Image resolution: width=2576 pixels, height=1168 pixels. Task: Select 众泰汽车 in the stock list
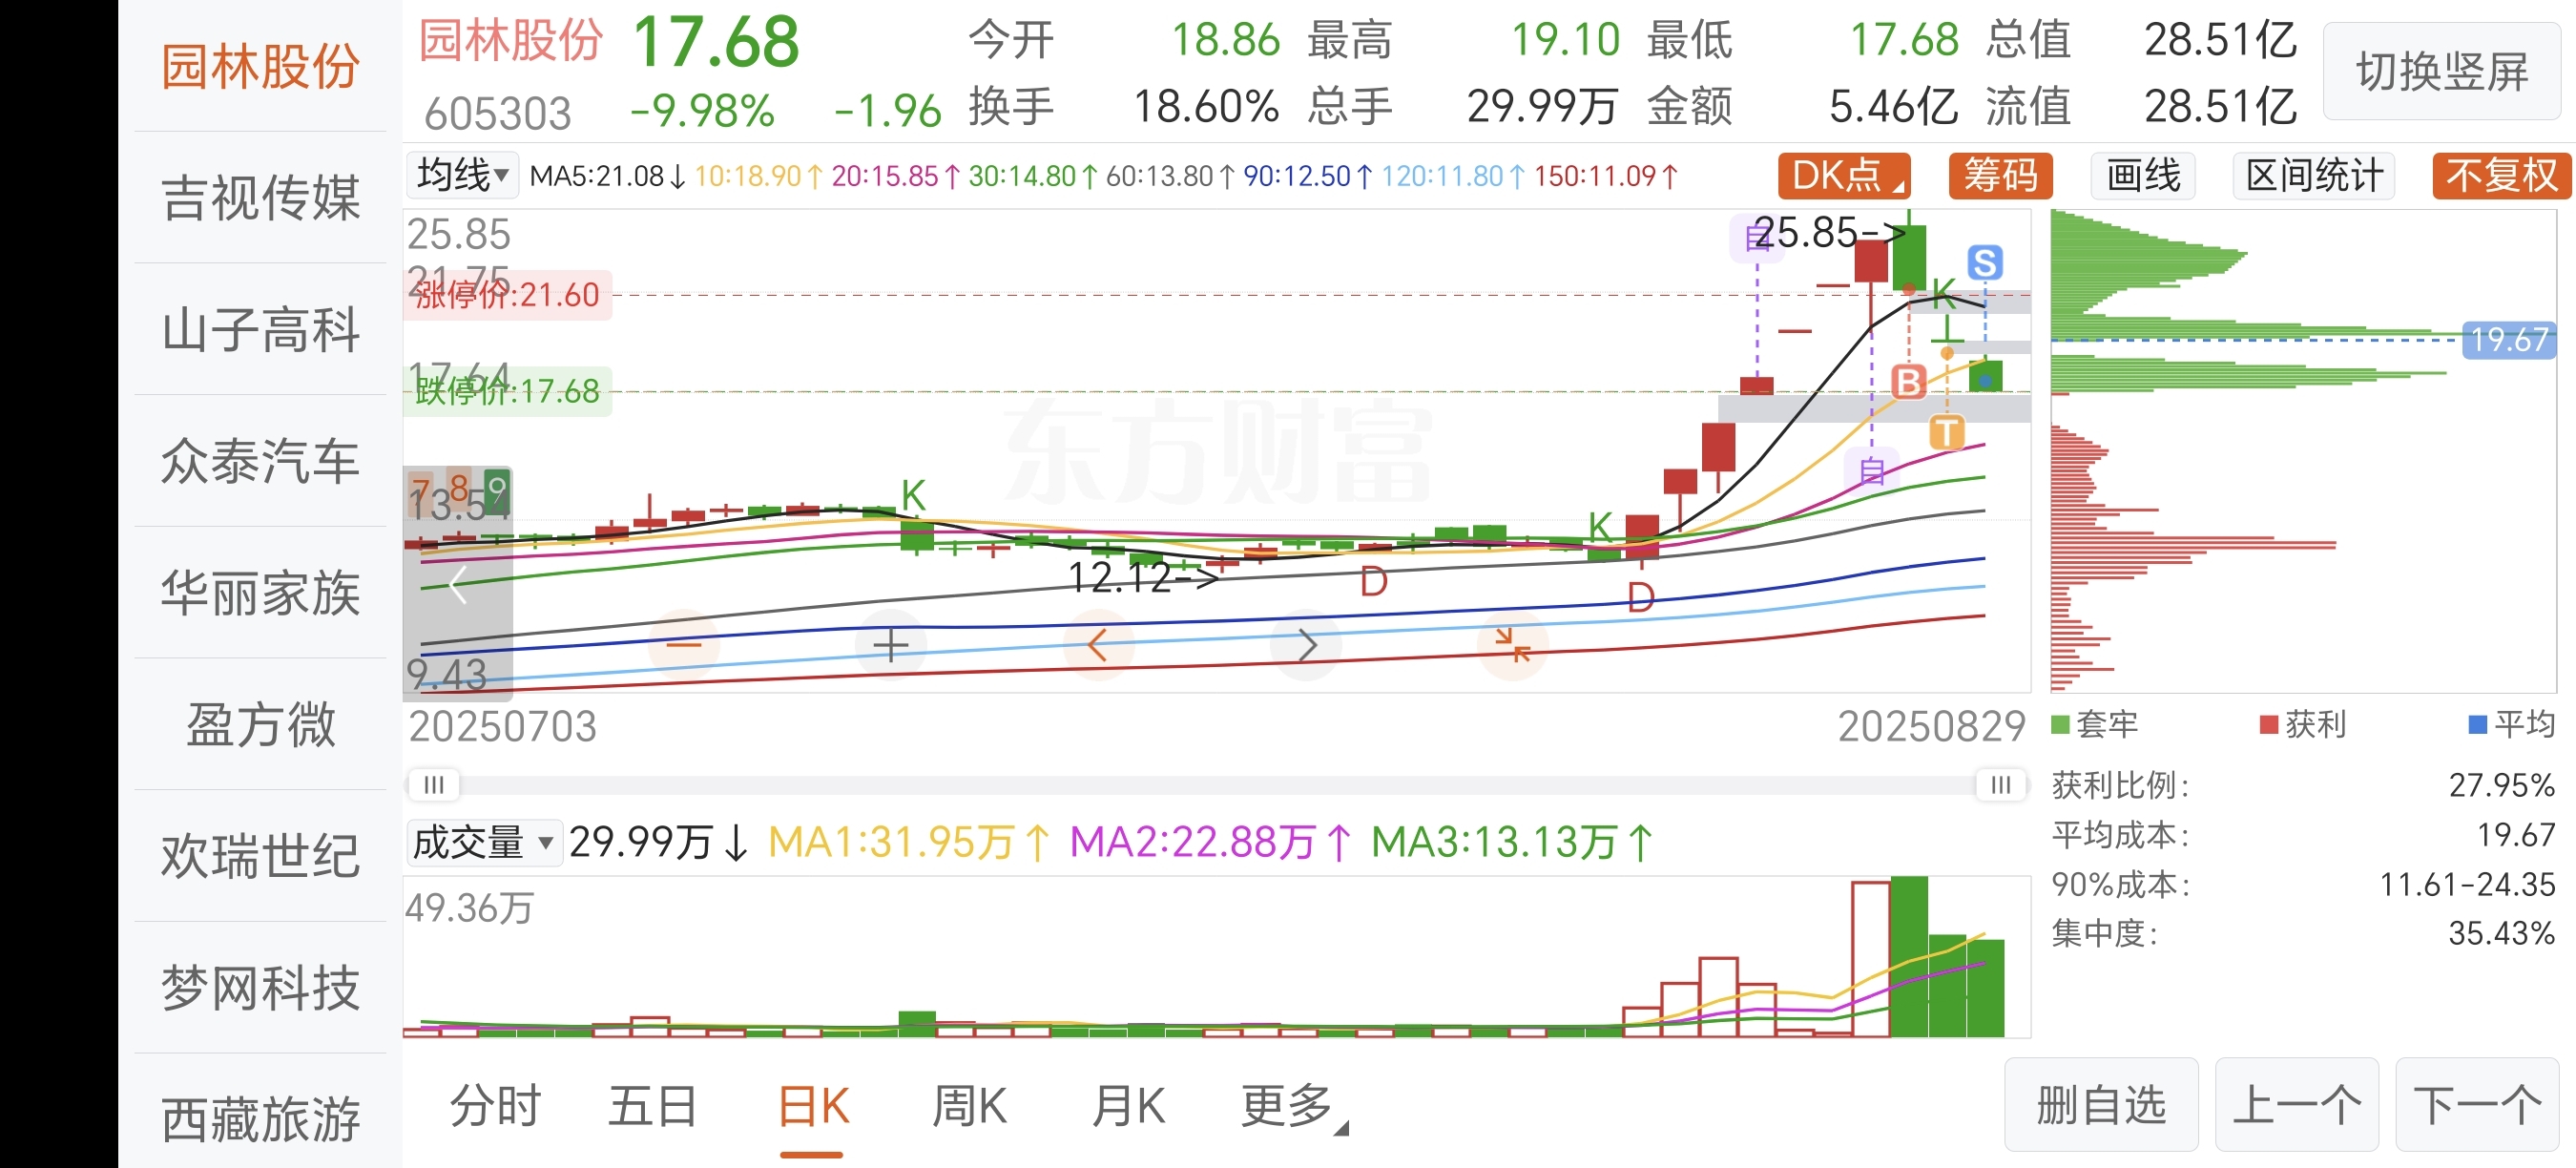point(260,461)
